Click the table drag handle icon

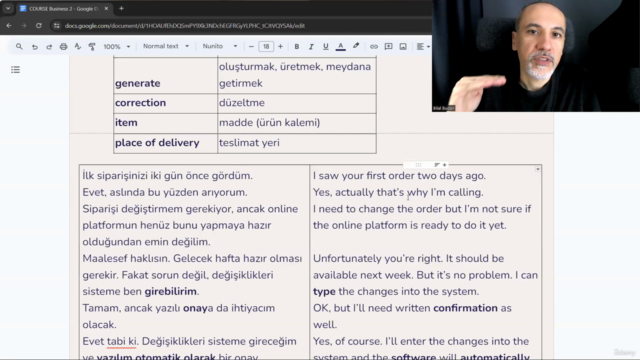pyautogui.click(x=418, y=165)
